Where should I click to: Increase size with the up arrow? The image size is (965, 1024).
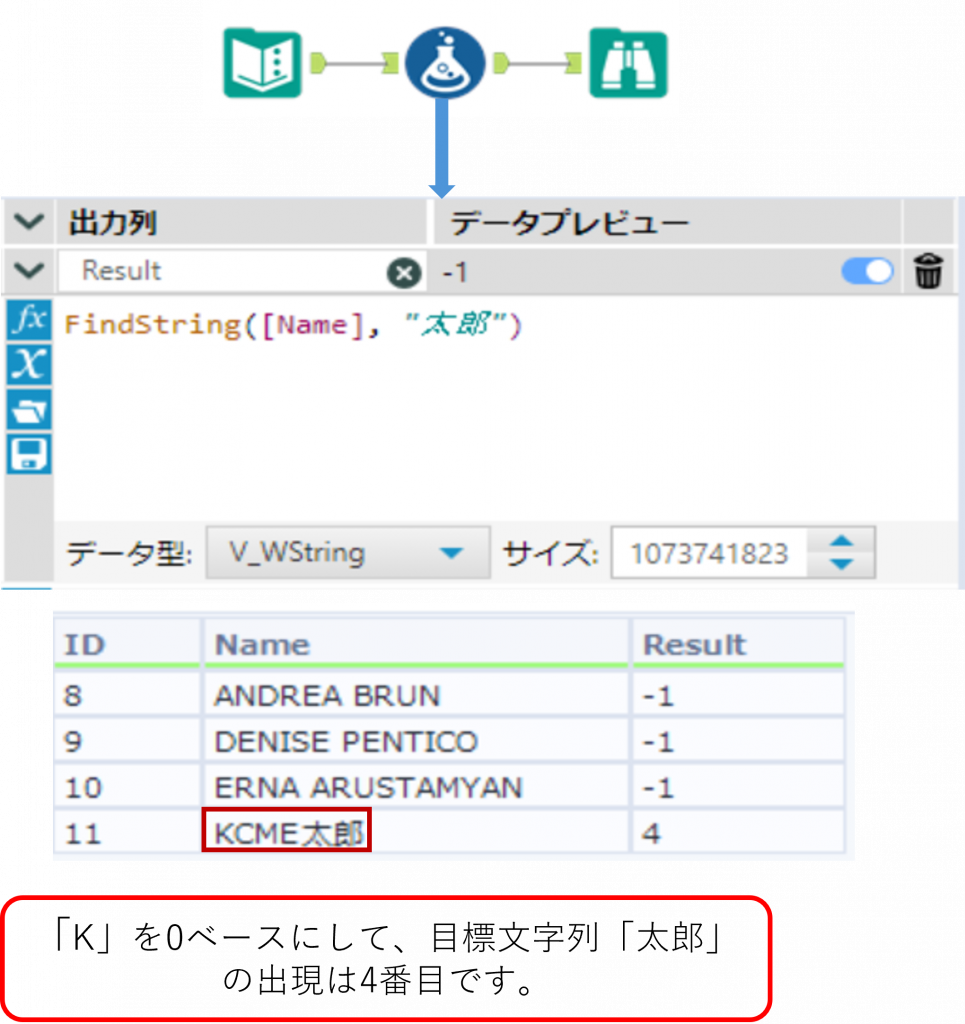tap(843, 541)
